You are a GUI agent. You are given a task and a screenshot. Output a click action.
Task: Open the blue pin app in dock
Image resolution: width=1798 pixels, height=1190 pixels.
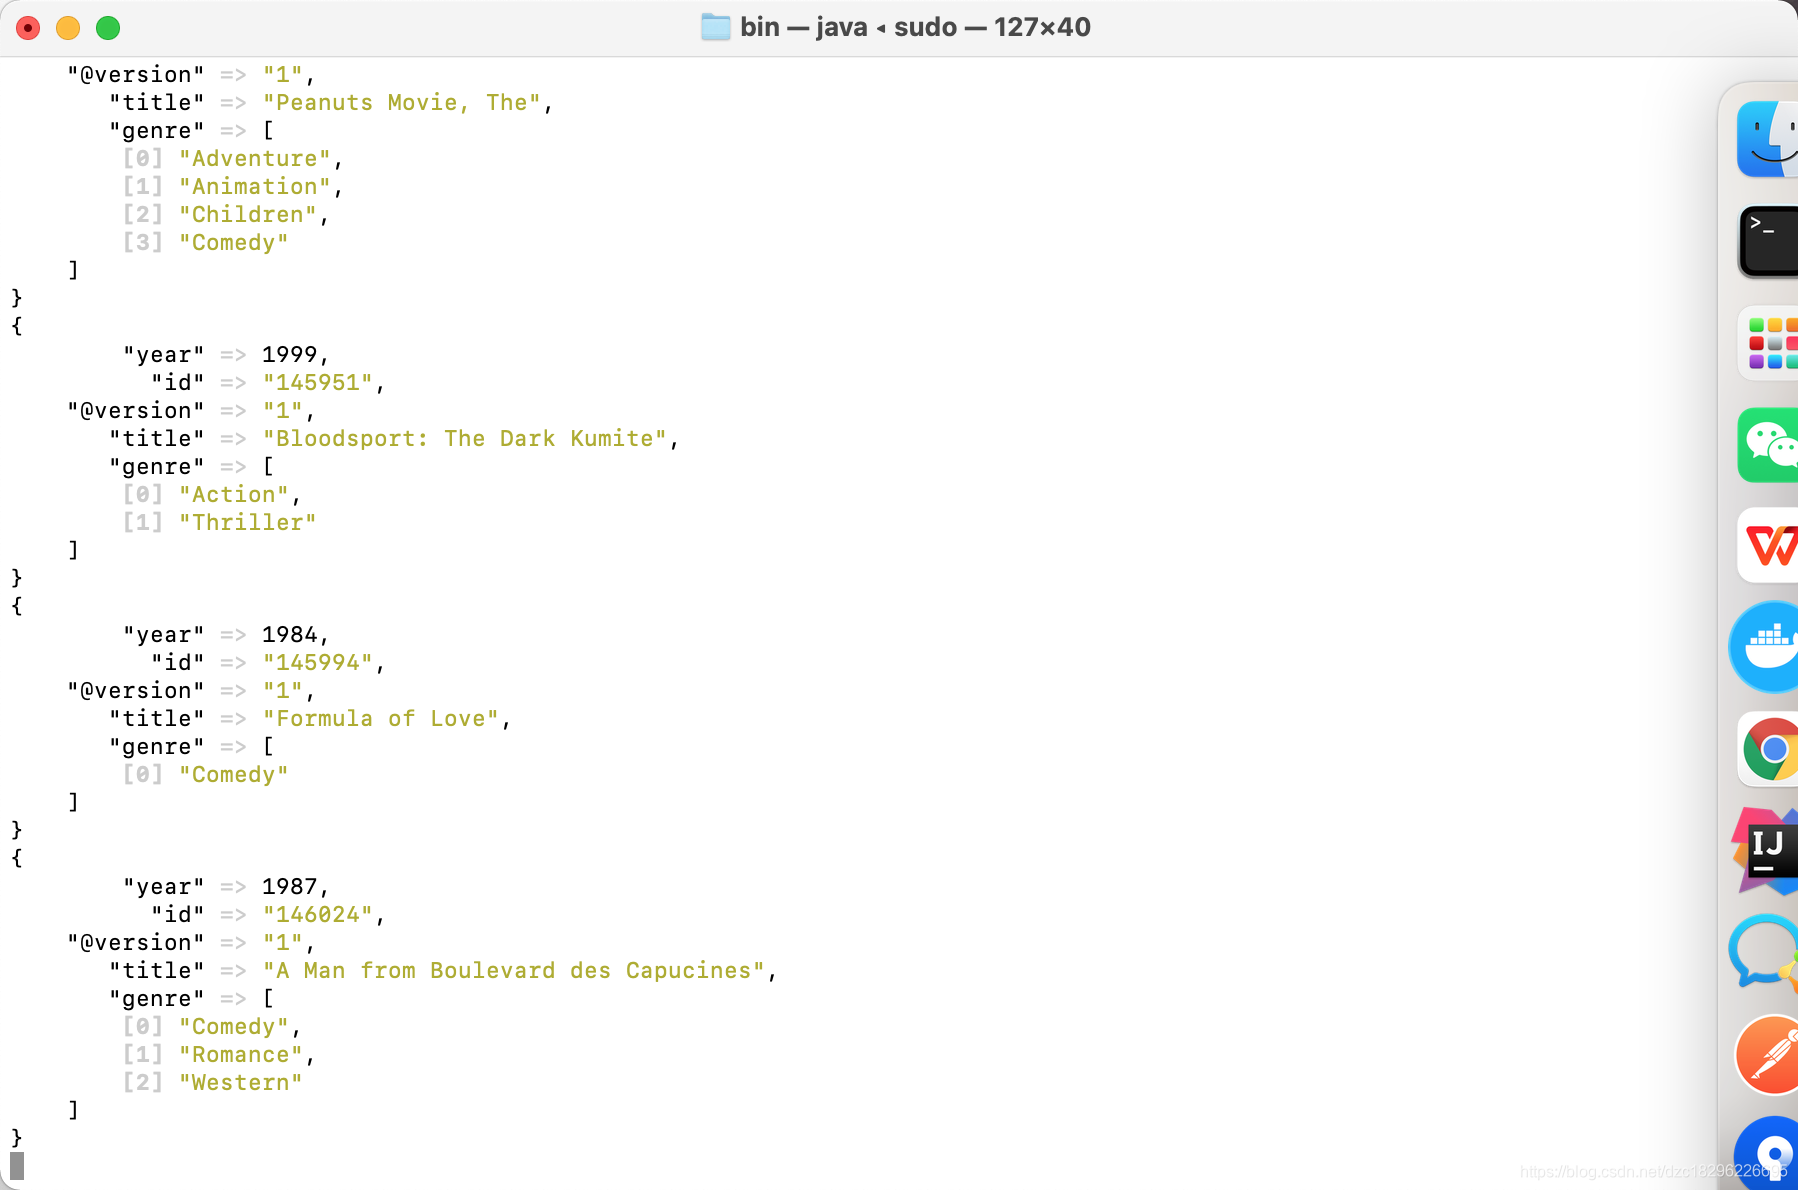pyautogui.click(x=1767, y=1153)
